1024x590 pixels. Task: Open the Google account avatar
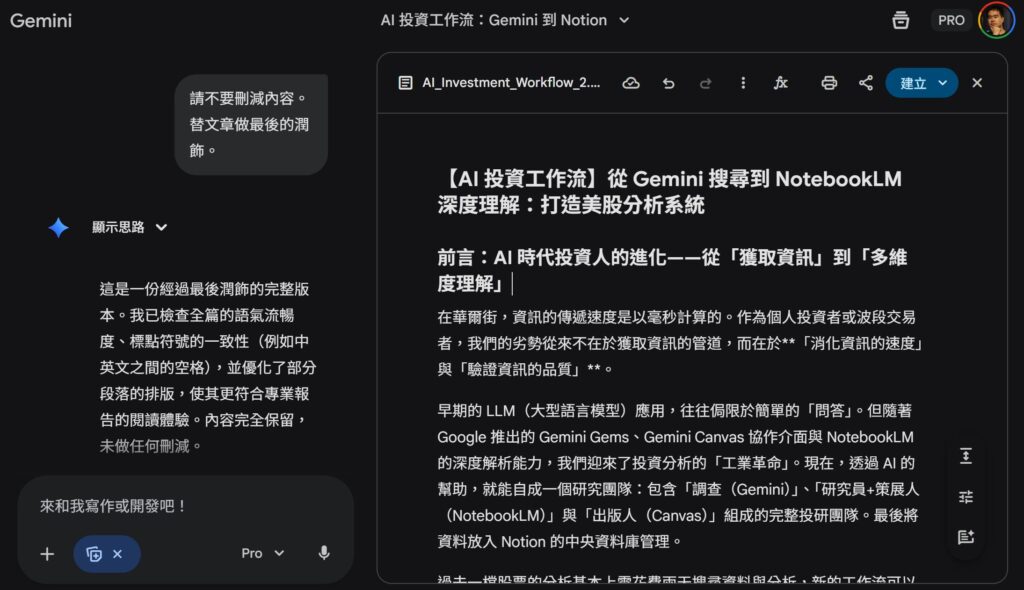point(996,20)
